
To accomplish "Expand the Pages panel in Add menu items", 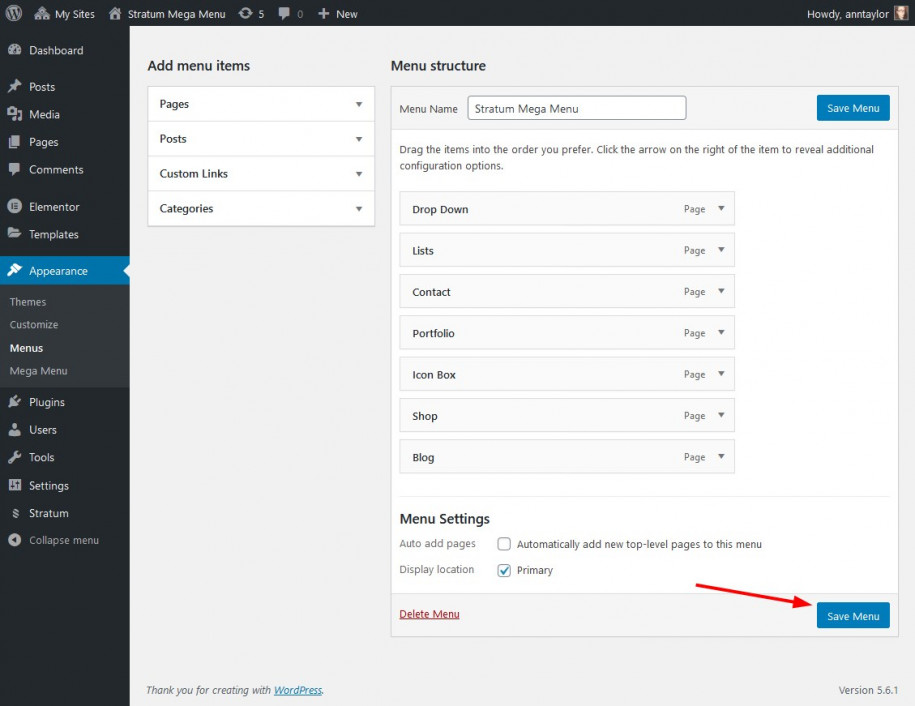I will 261,104.
